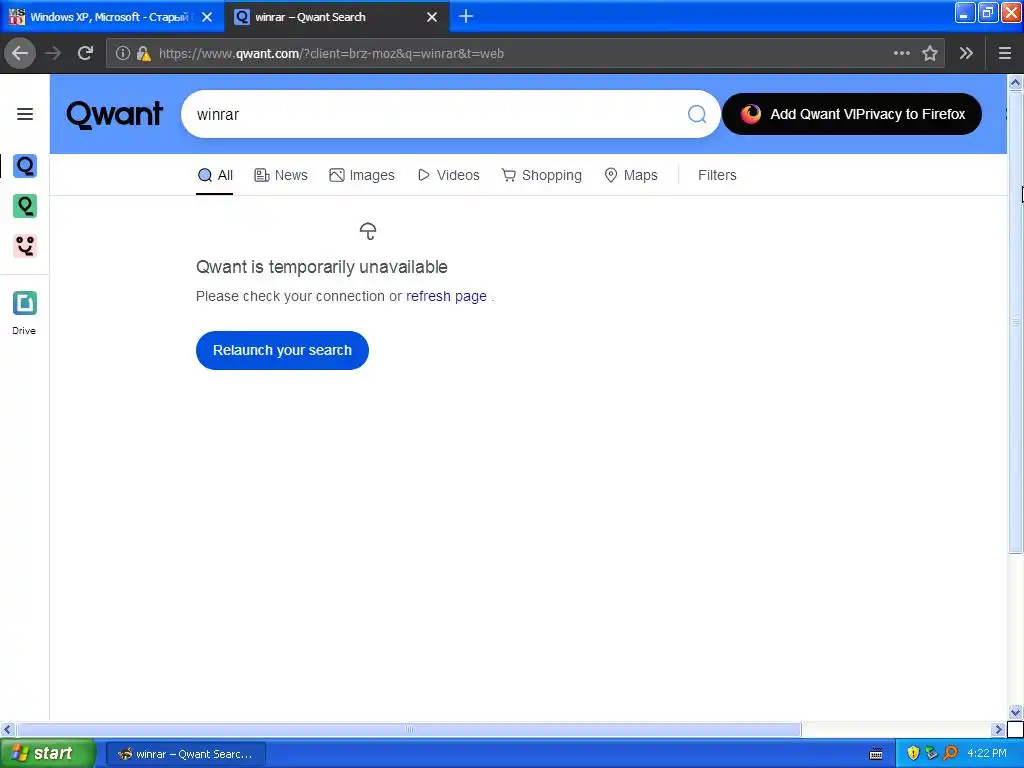
Task: Switch to the News tab
Action: click(x=281, y=175)
